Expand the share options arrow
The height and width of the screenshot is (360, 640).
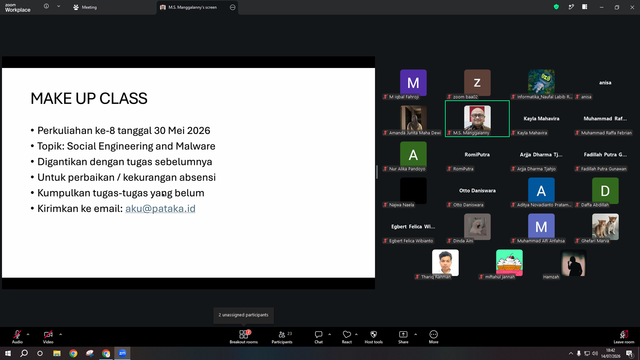pyautogui.click(x=416, y=334)
